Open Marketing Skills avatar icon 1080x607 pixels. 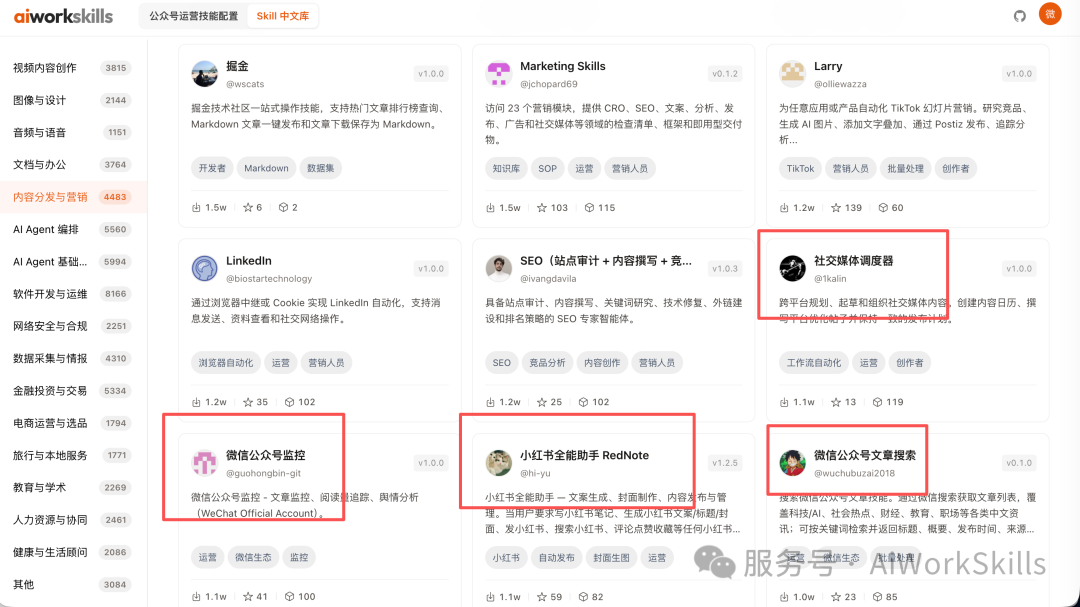point(499,74)
